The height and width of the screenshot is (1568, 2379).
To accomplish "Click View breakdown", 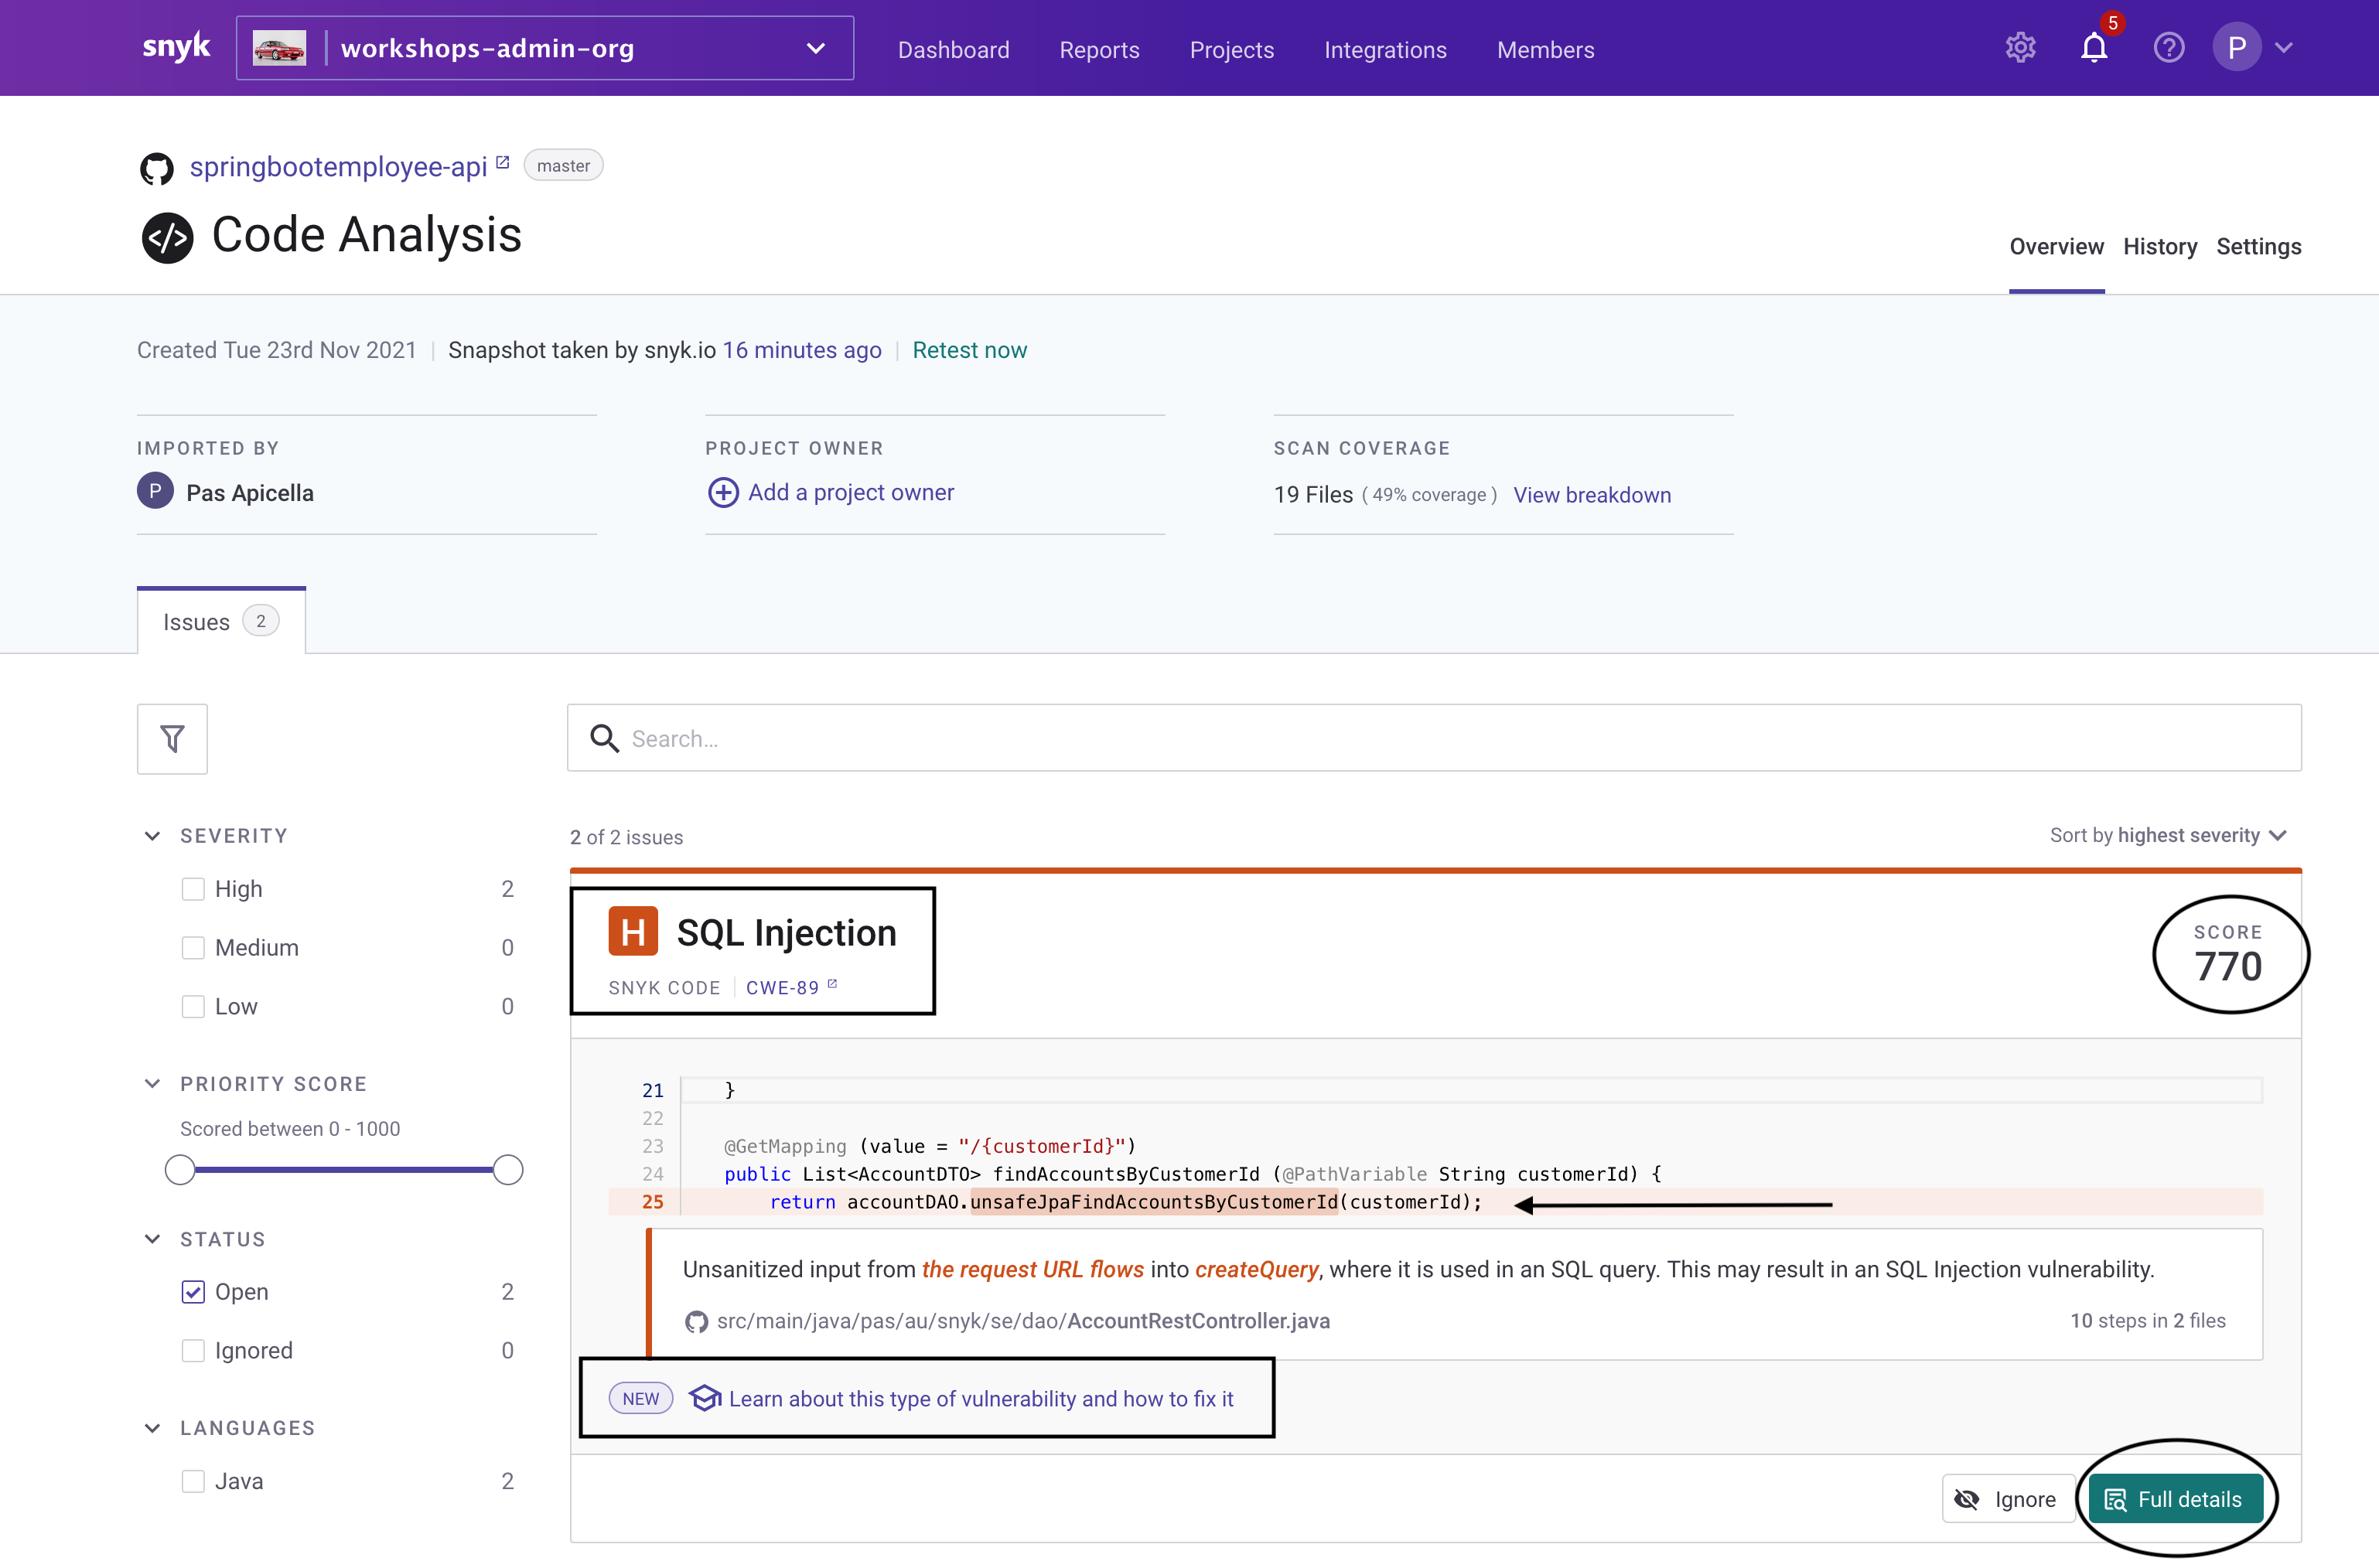I will pyautogui.click(x=1591, y=495).
